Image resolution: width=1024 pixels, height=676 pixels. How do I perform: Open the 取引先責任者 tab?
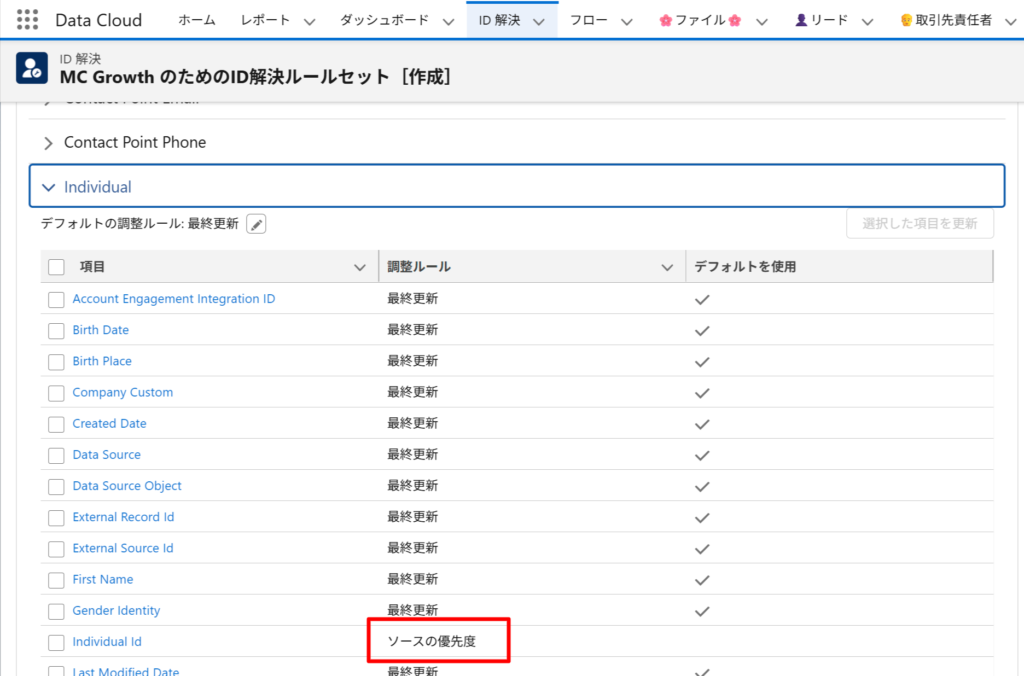pos(946,20)
